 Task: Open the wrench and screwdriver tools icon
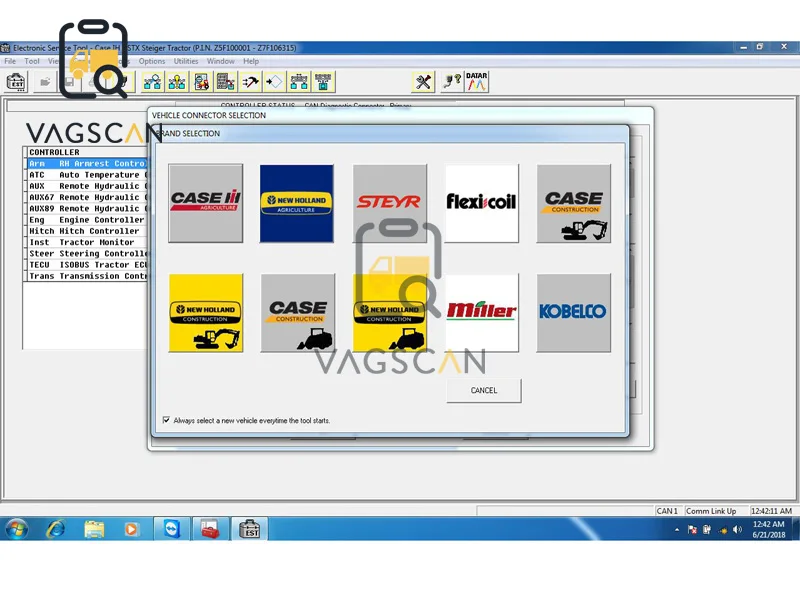point(423,82)
